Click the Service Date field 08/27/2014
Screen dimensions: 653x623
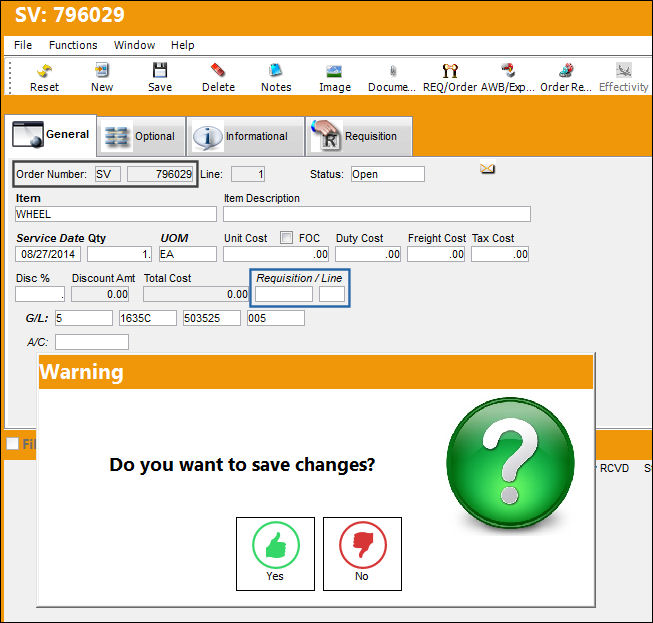48,254
